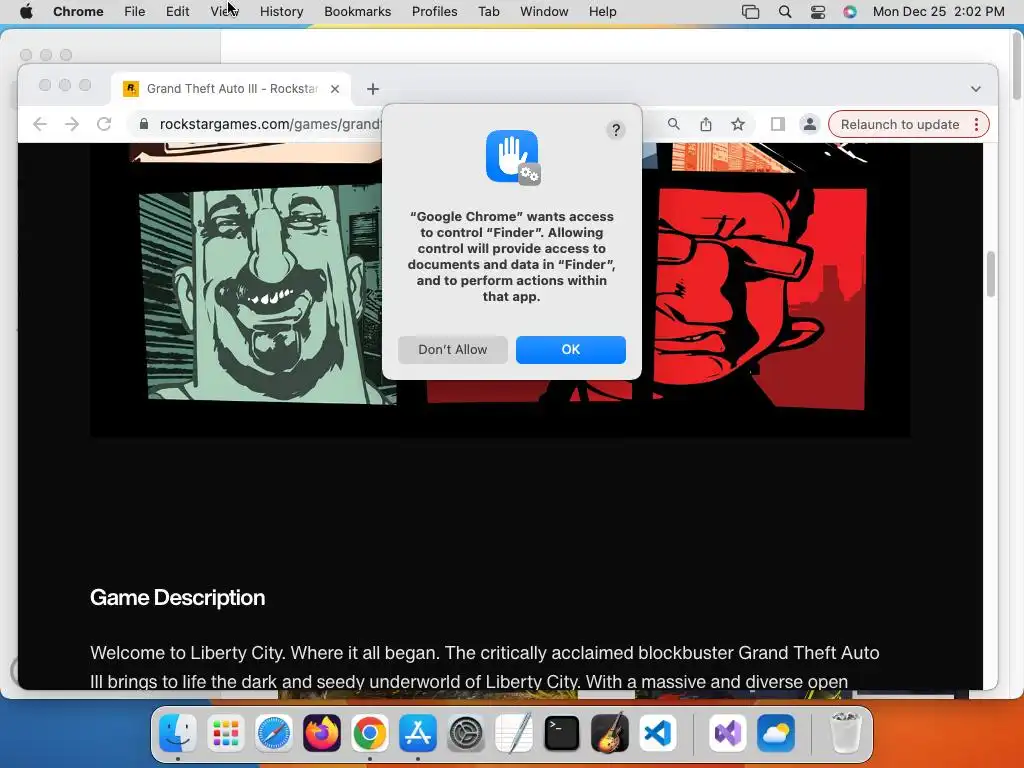Image resolution: width=1024 pixels, height=768 pixels.
Task: Open Stage Manager menu bar icon
Action: click(x=750, y=12)
